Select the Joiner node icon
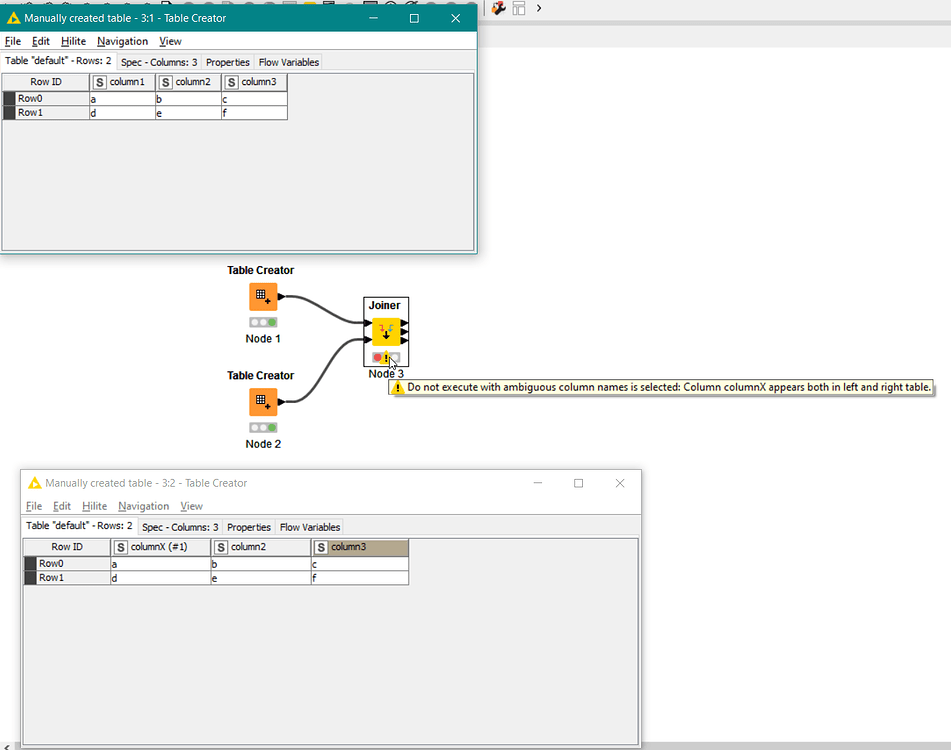Screen dimensions: 951x750 tap(386, 332)
